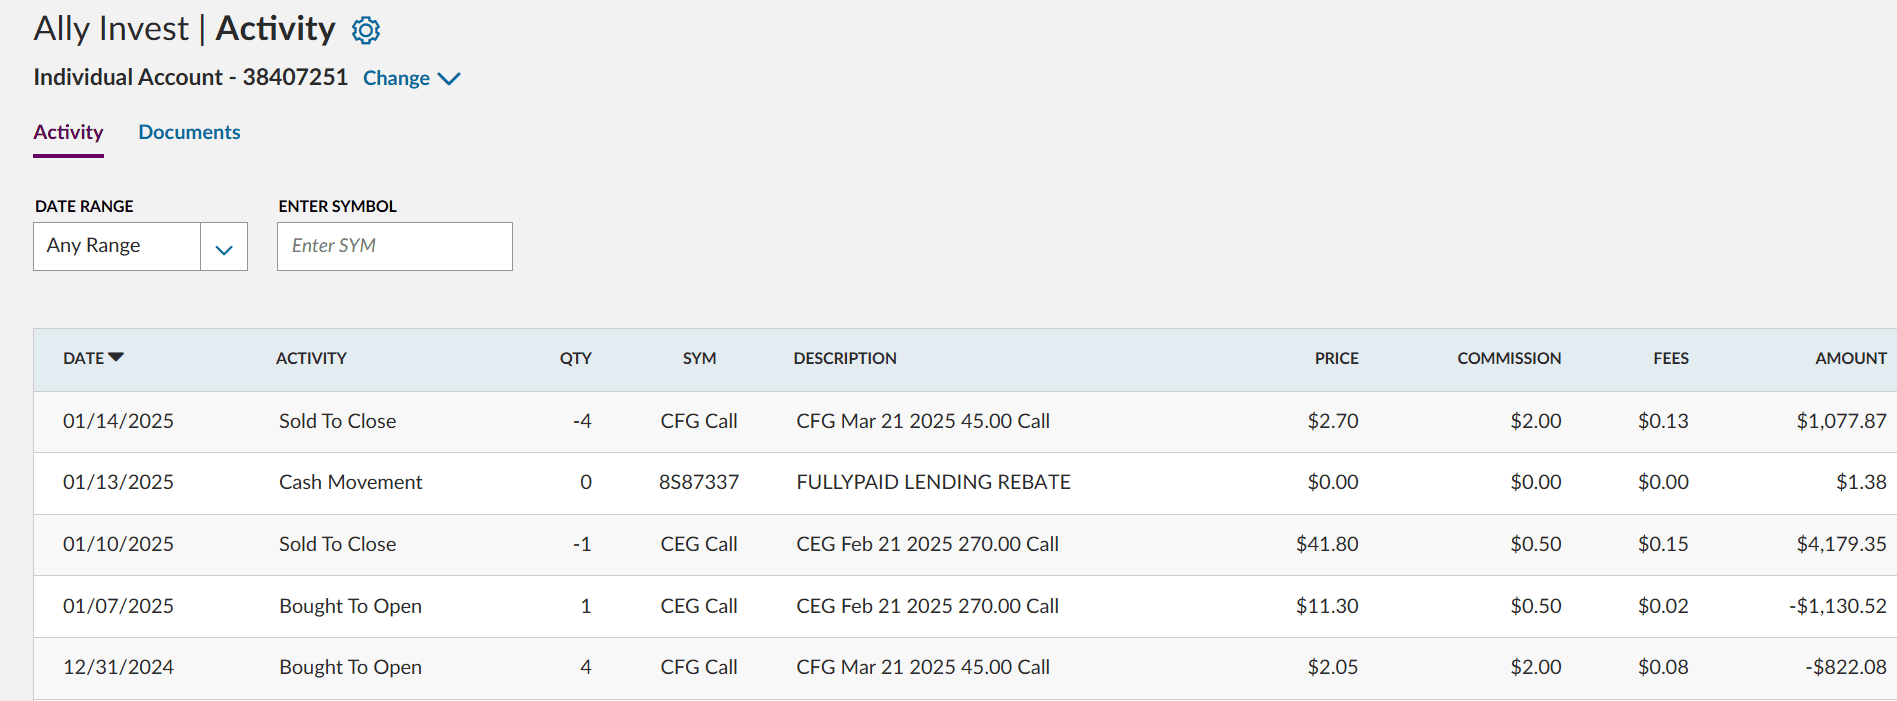
Task: Click the Change account link
Action: point(396,78)
